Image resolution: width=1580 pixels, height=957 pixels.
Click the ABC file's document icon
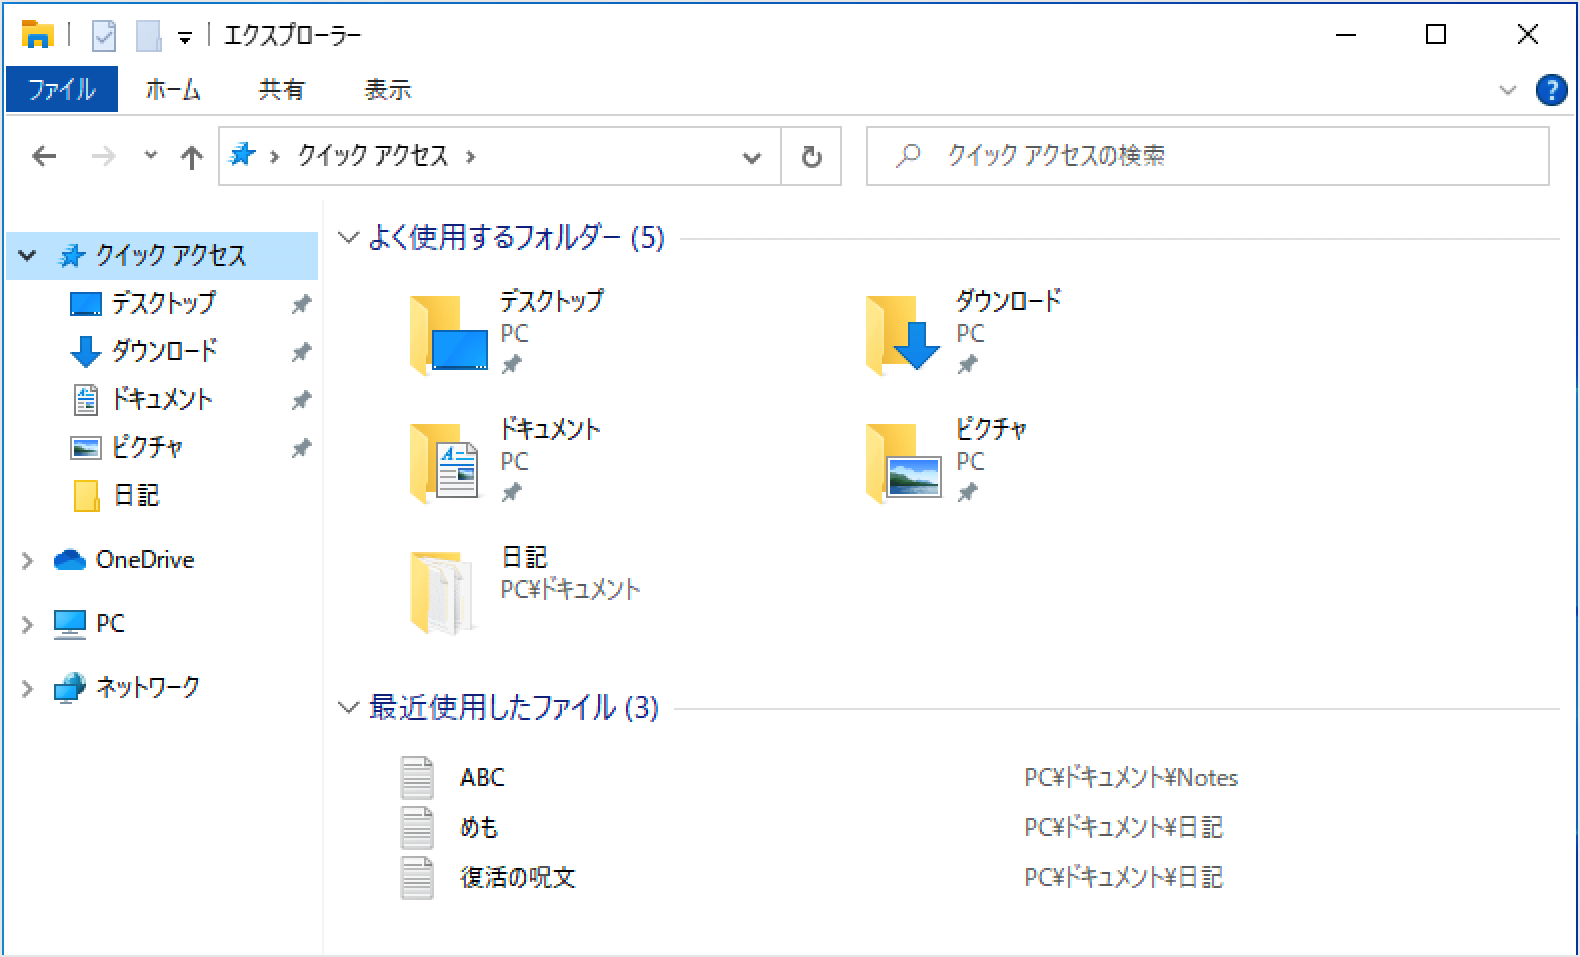(x=417, y=777)
